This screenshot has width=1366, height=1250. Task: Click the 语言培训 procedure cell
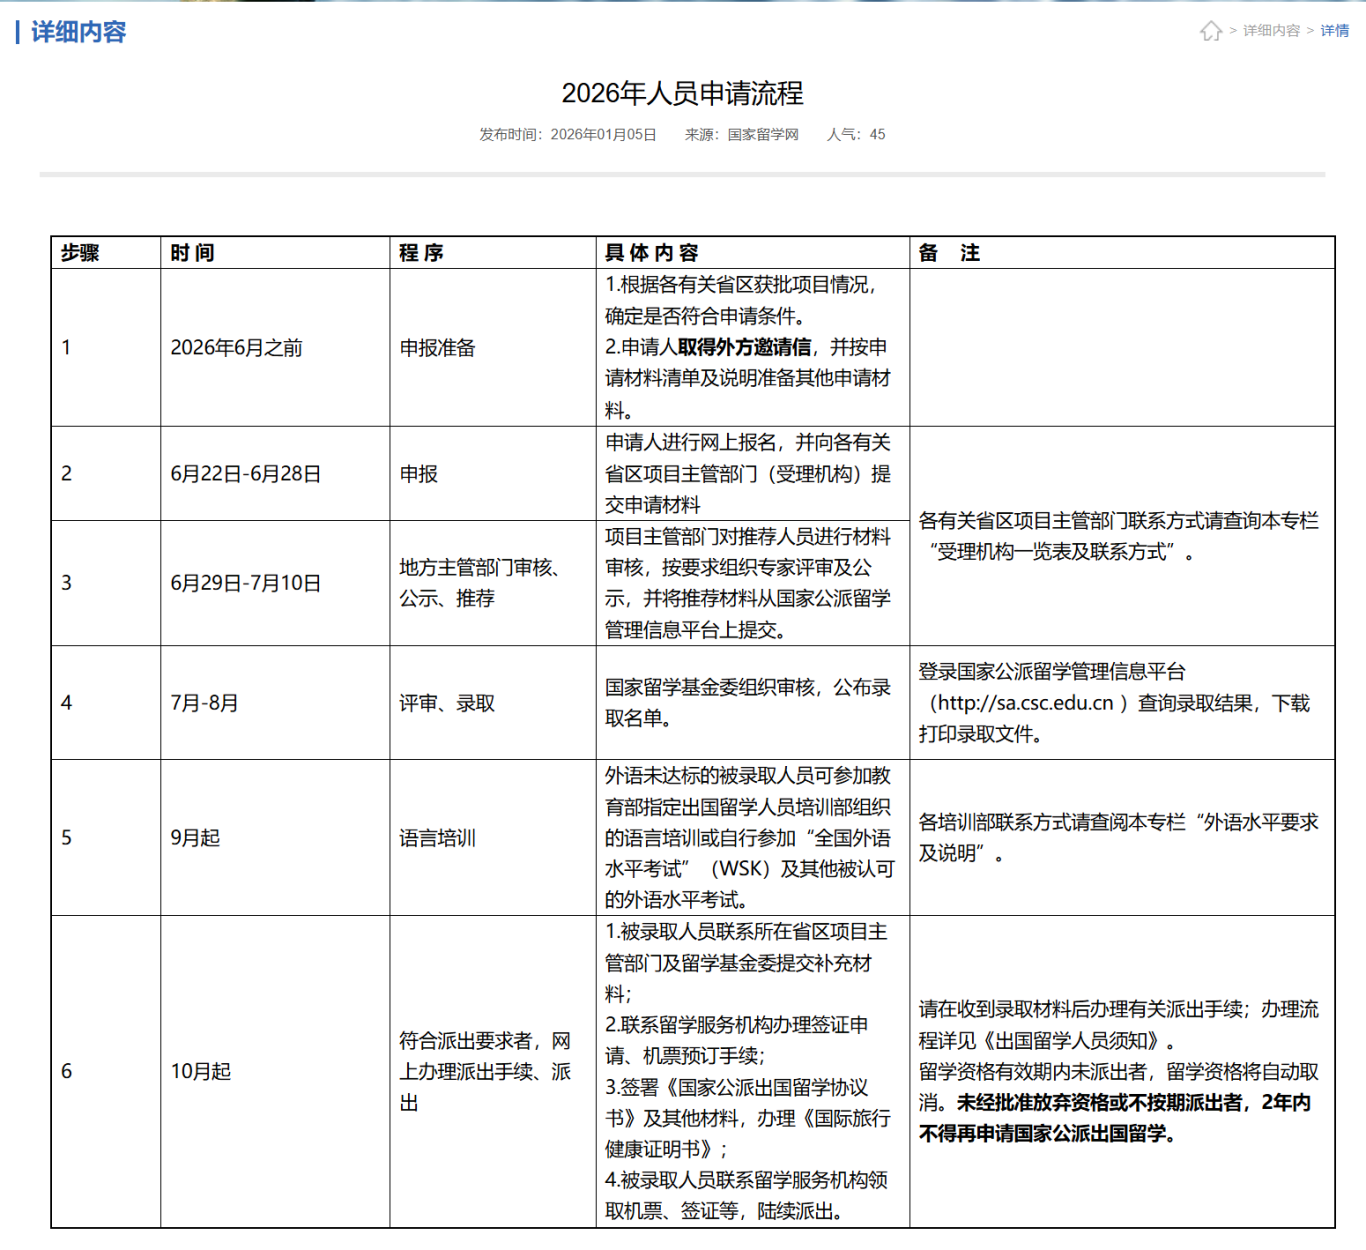pyautogui.click(x=437, y=838)
